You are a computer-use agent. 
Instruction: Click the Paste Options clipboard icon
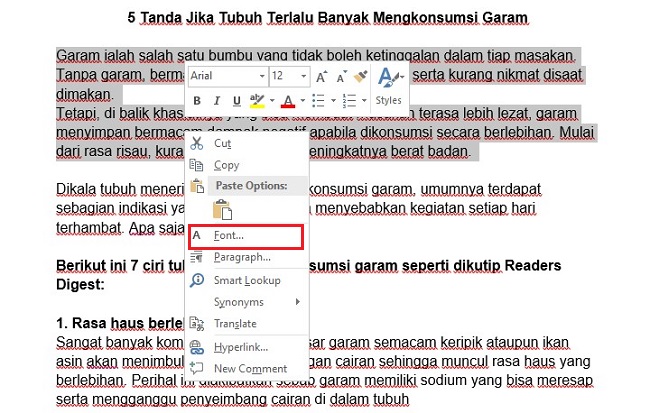click(x=221, y=209)
